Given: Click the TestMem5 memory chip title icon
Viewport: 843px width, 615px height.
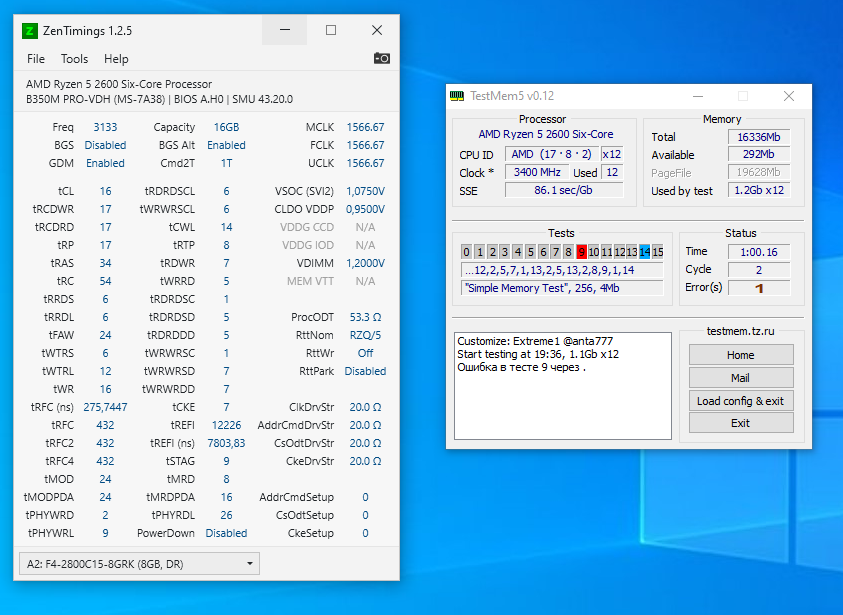Looking at the screenshot, I should 457,96.
